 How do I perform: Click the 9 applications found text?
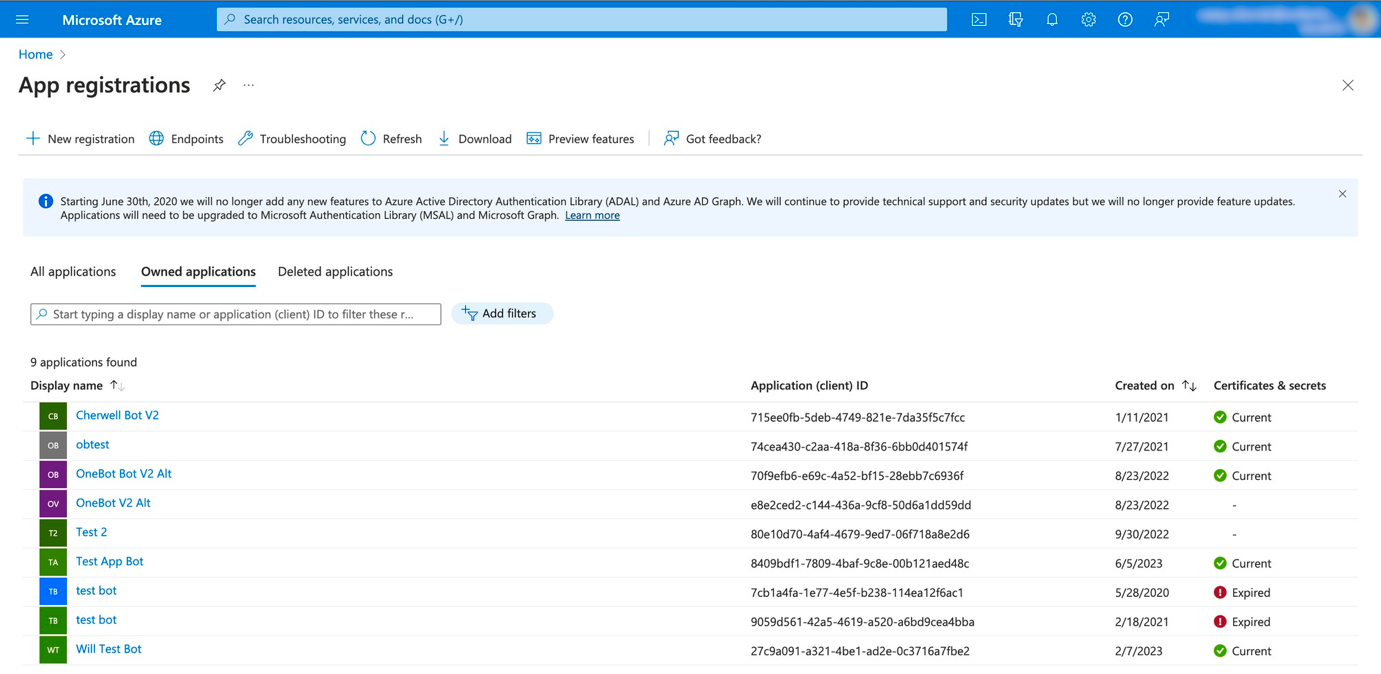coord(83,362)
